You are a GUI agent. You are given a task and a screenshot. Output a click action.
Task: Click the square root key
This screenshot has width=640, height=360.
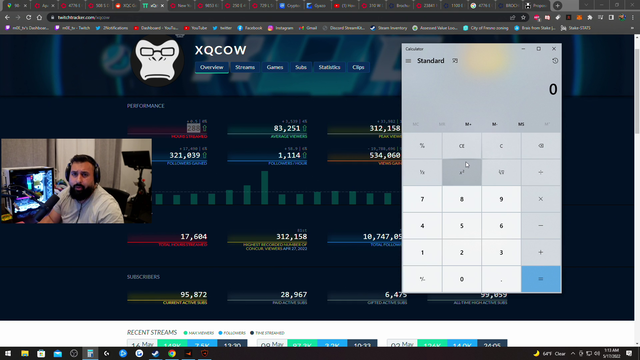tap(501, 172)
